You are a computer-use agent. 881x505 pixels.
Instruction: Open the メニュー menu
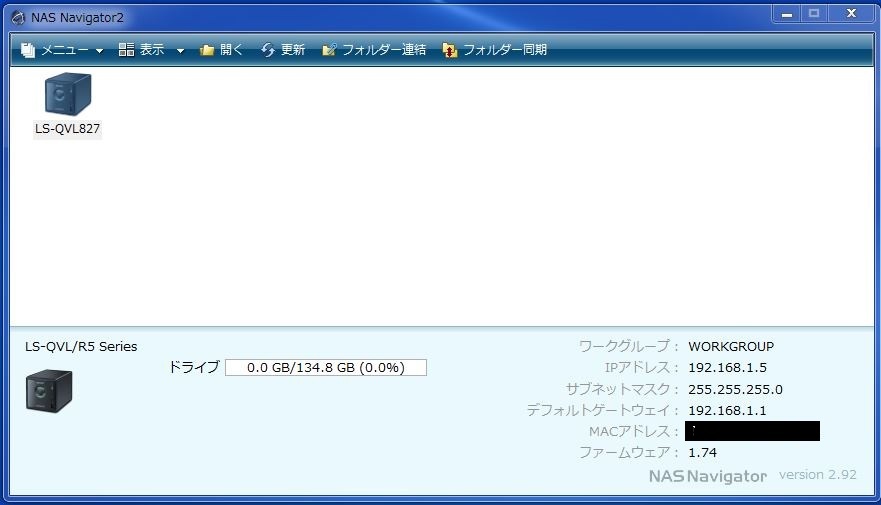[62, 50]
